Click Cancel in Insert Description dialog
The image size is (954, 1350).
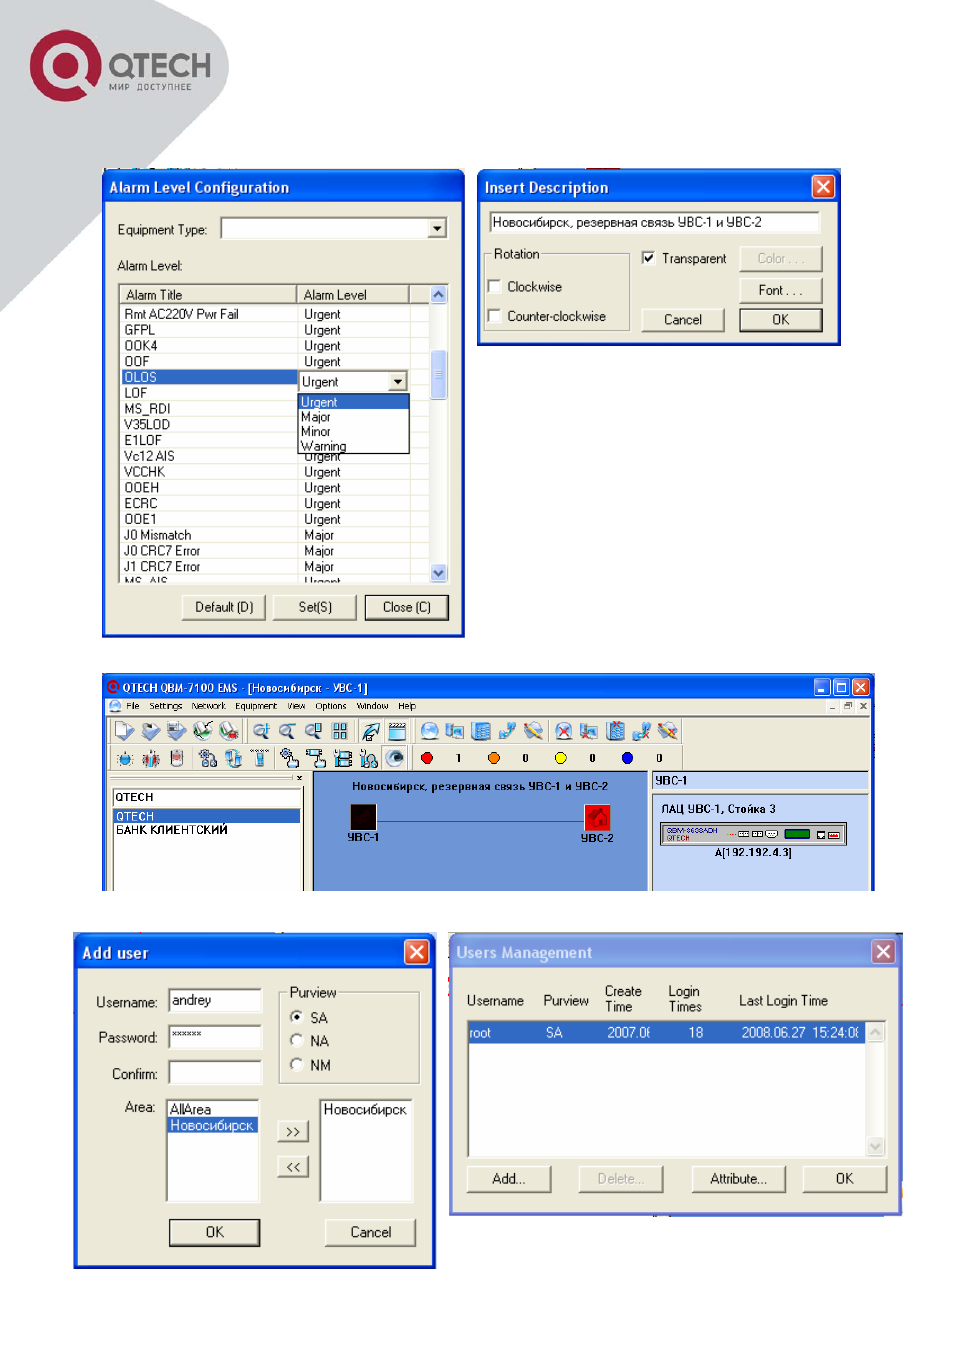coord(683,320)
